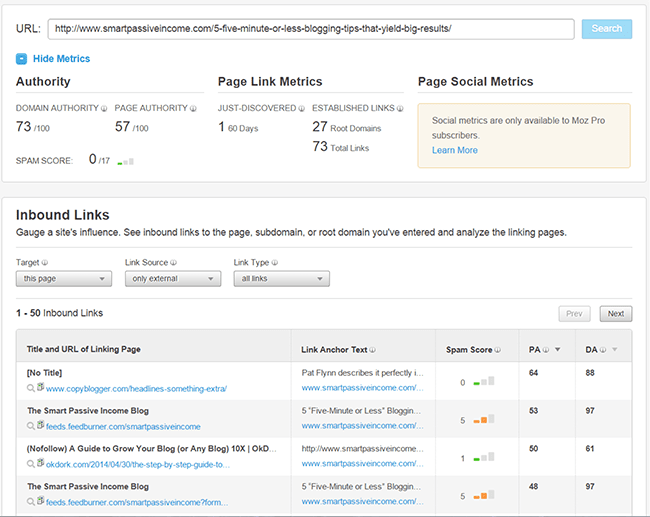Click the '27 Root Domains' value
Viewport: 650px width, 517px height.
(347, 127)
